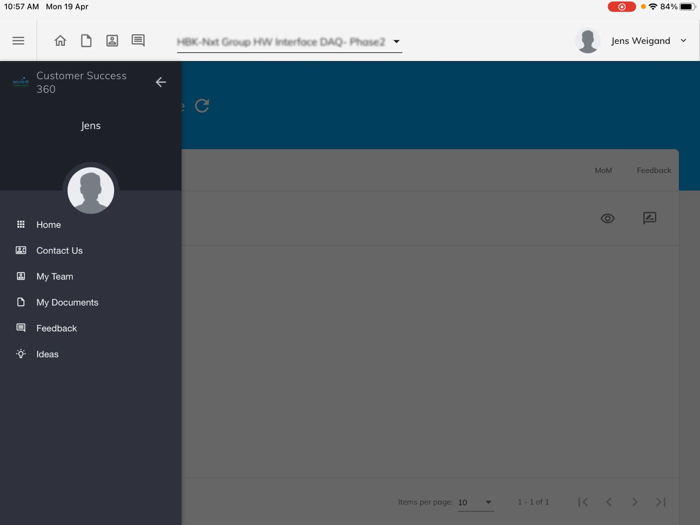Image resolution: width=700 pixels, height=525 pixels.
Task: Click the Feedback column header
Action: click(x=654, y=171)
